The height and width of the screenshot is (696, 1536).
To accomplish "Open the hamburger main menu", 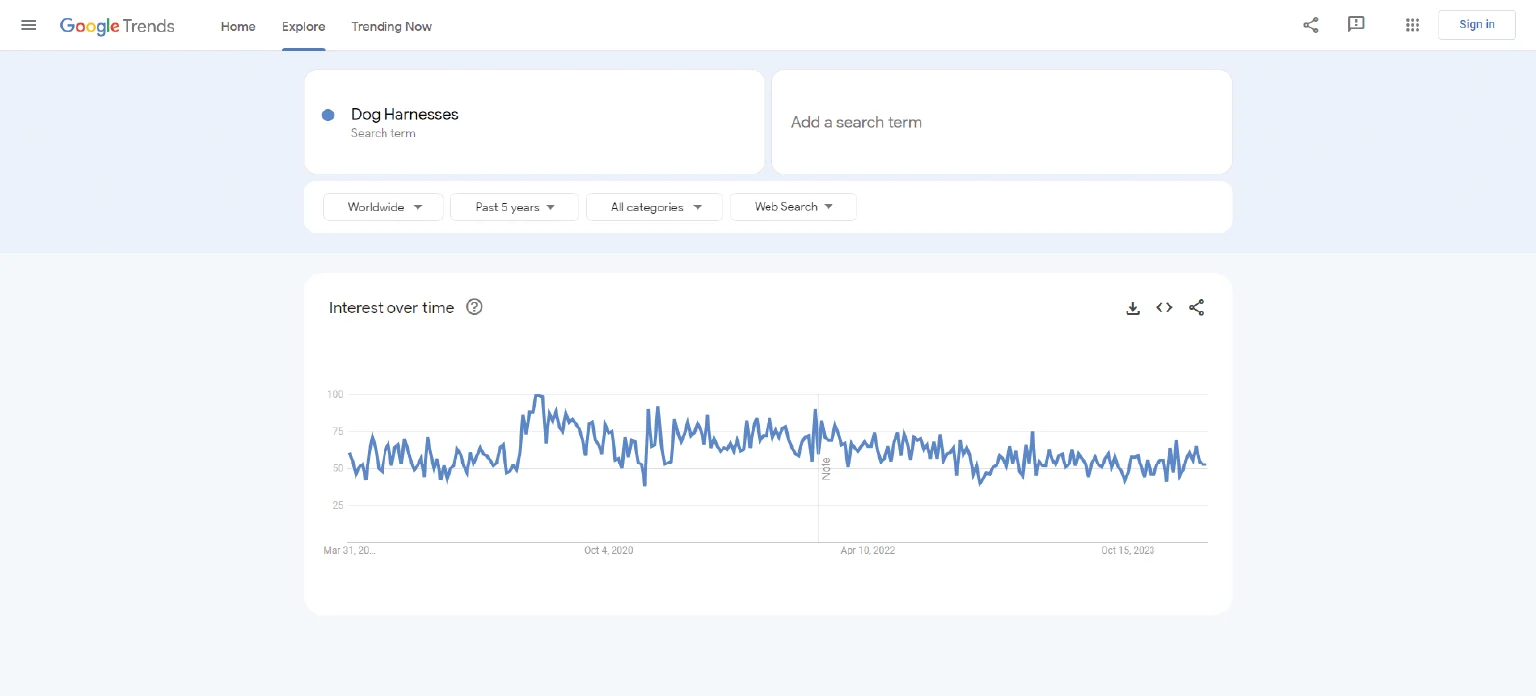I will tap(29, 25).
